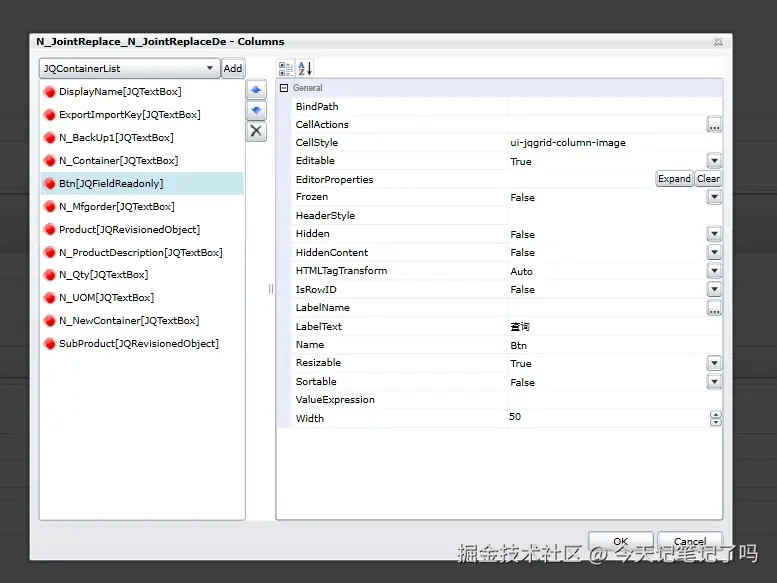Open the IsRowID value dropdown
The image size is (777, 583).
[714, 289]
